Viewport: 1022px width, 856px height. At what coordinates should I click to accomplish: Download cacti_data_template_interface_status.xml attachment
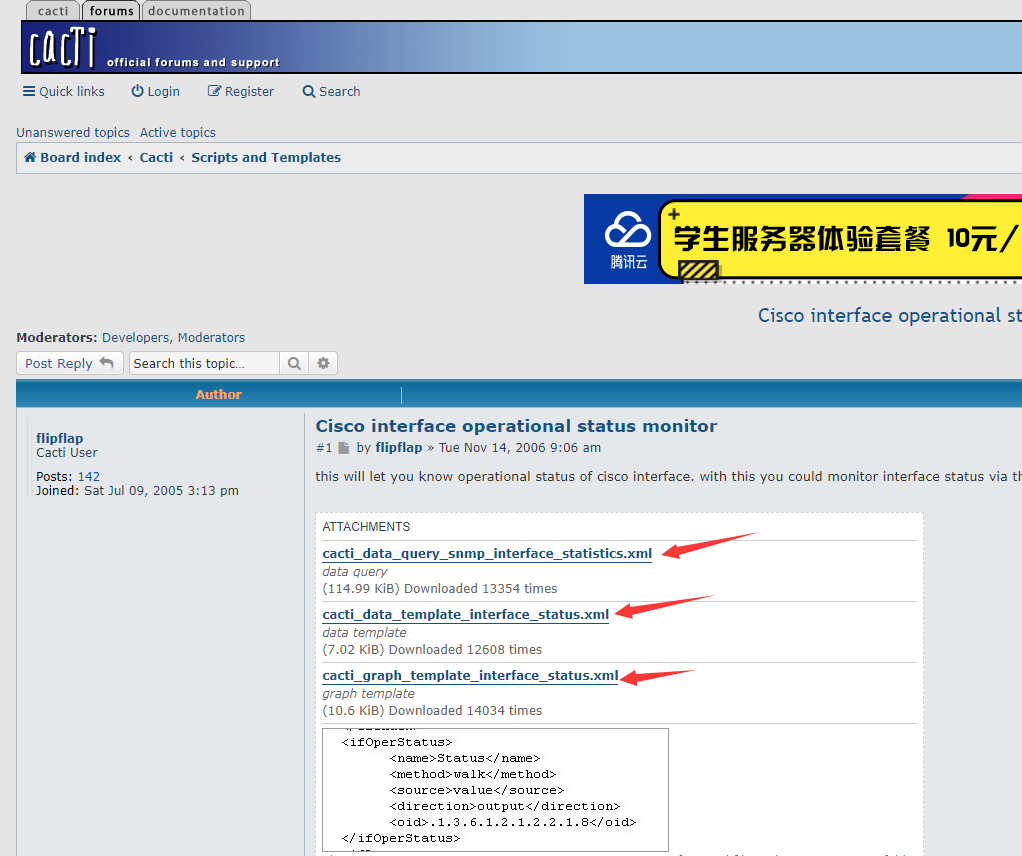click(x=466, y=614)
